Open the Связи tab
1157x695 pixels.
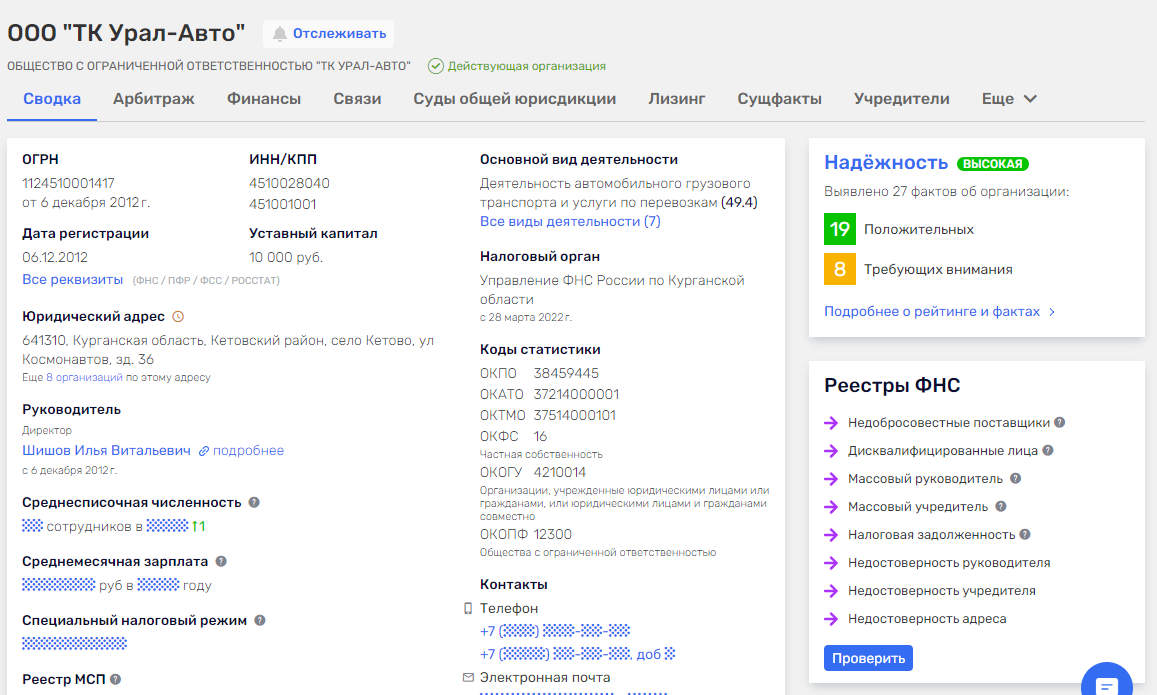pos(357,99)
